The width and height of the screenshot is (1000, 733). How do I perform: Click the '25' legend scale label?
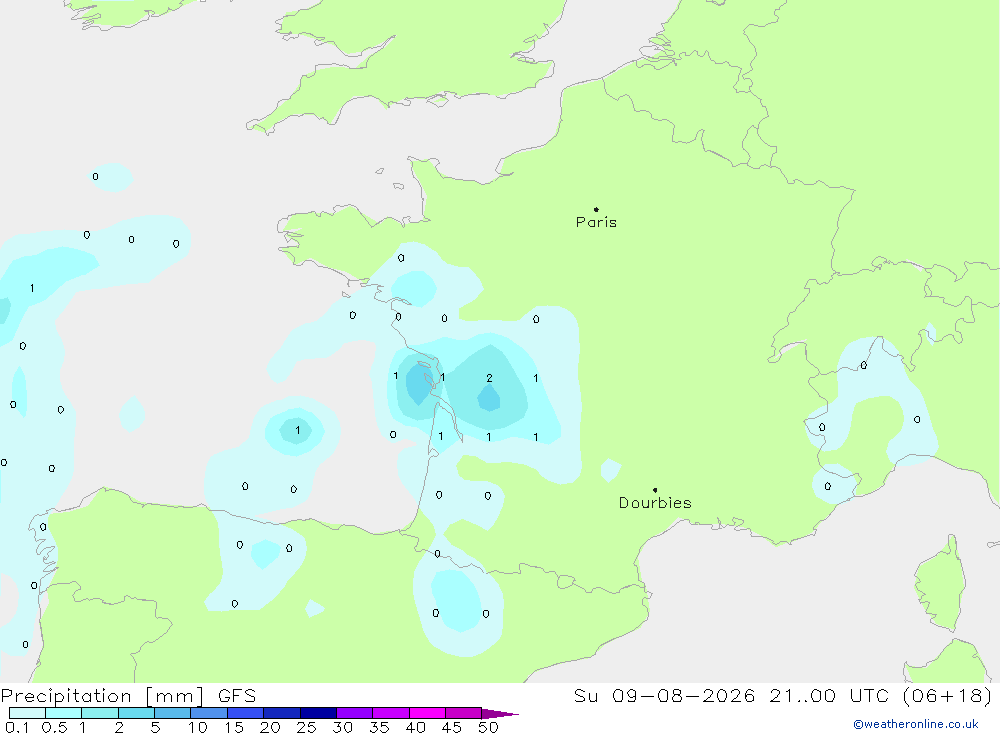tap(306, 727)
